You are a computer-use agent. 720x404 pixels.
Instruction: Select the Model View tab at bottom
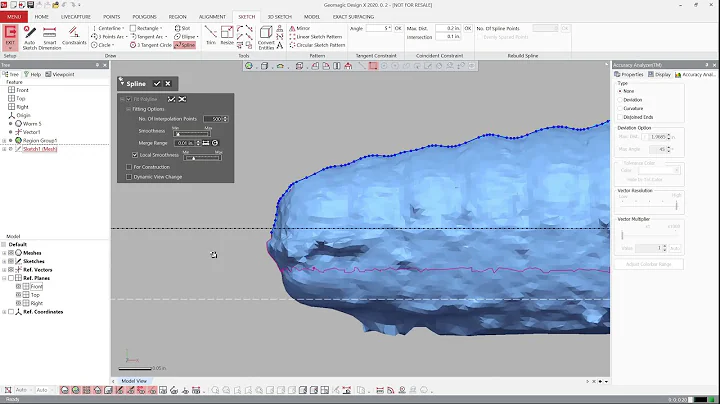(134, 381)
